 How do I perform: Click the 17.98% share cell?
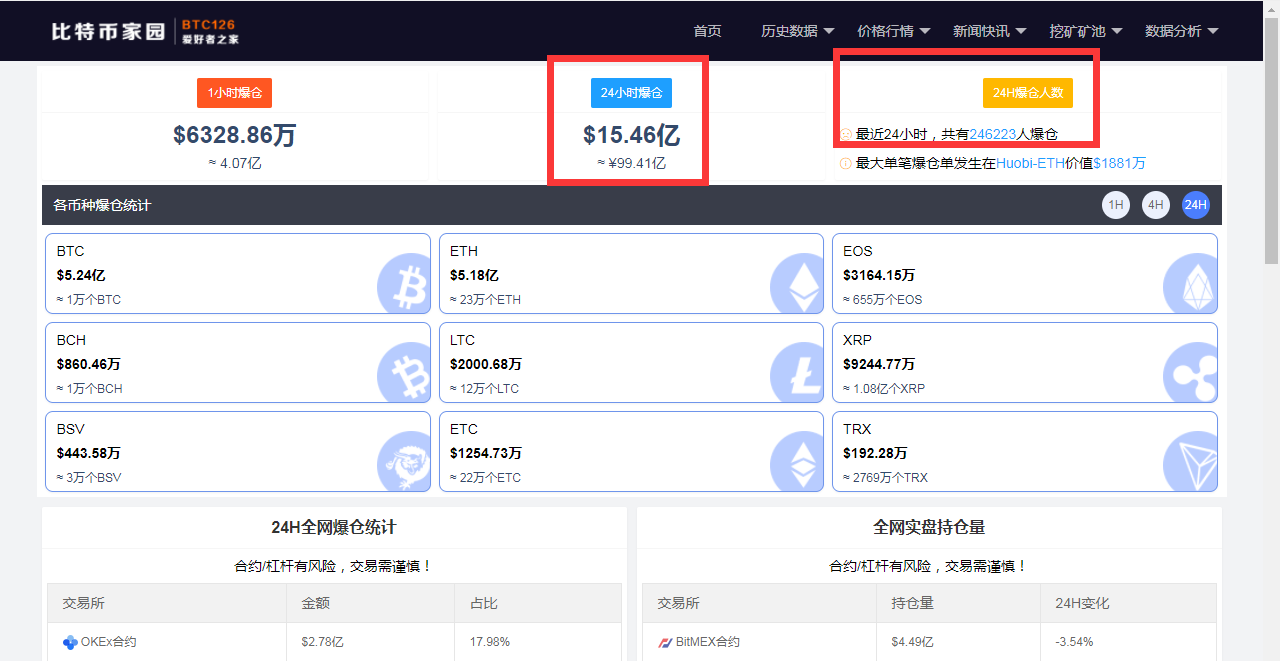[490, 642]
